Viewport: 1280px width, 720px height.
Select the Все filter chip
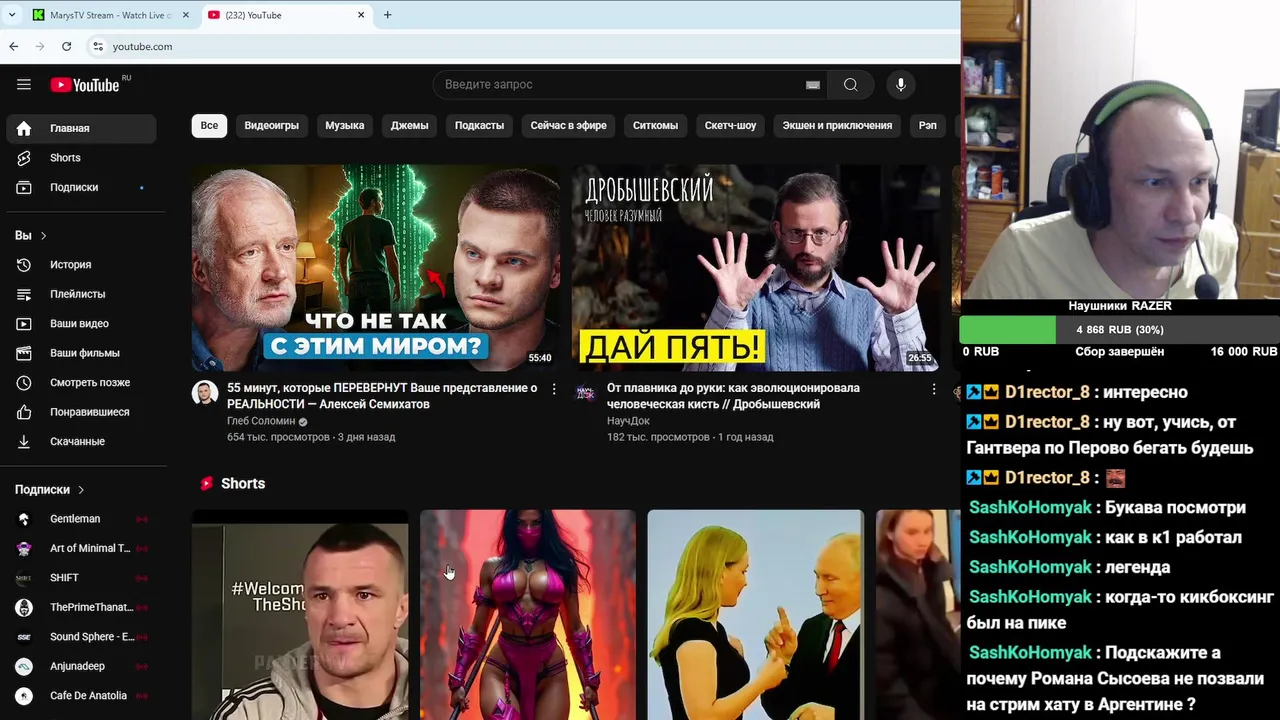209,126
